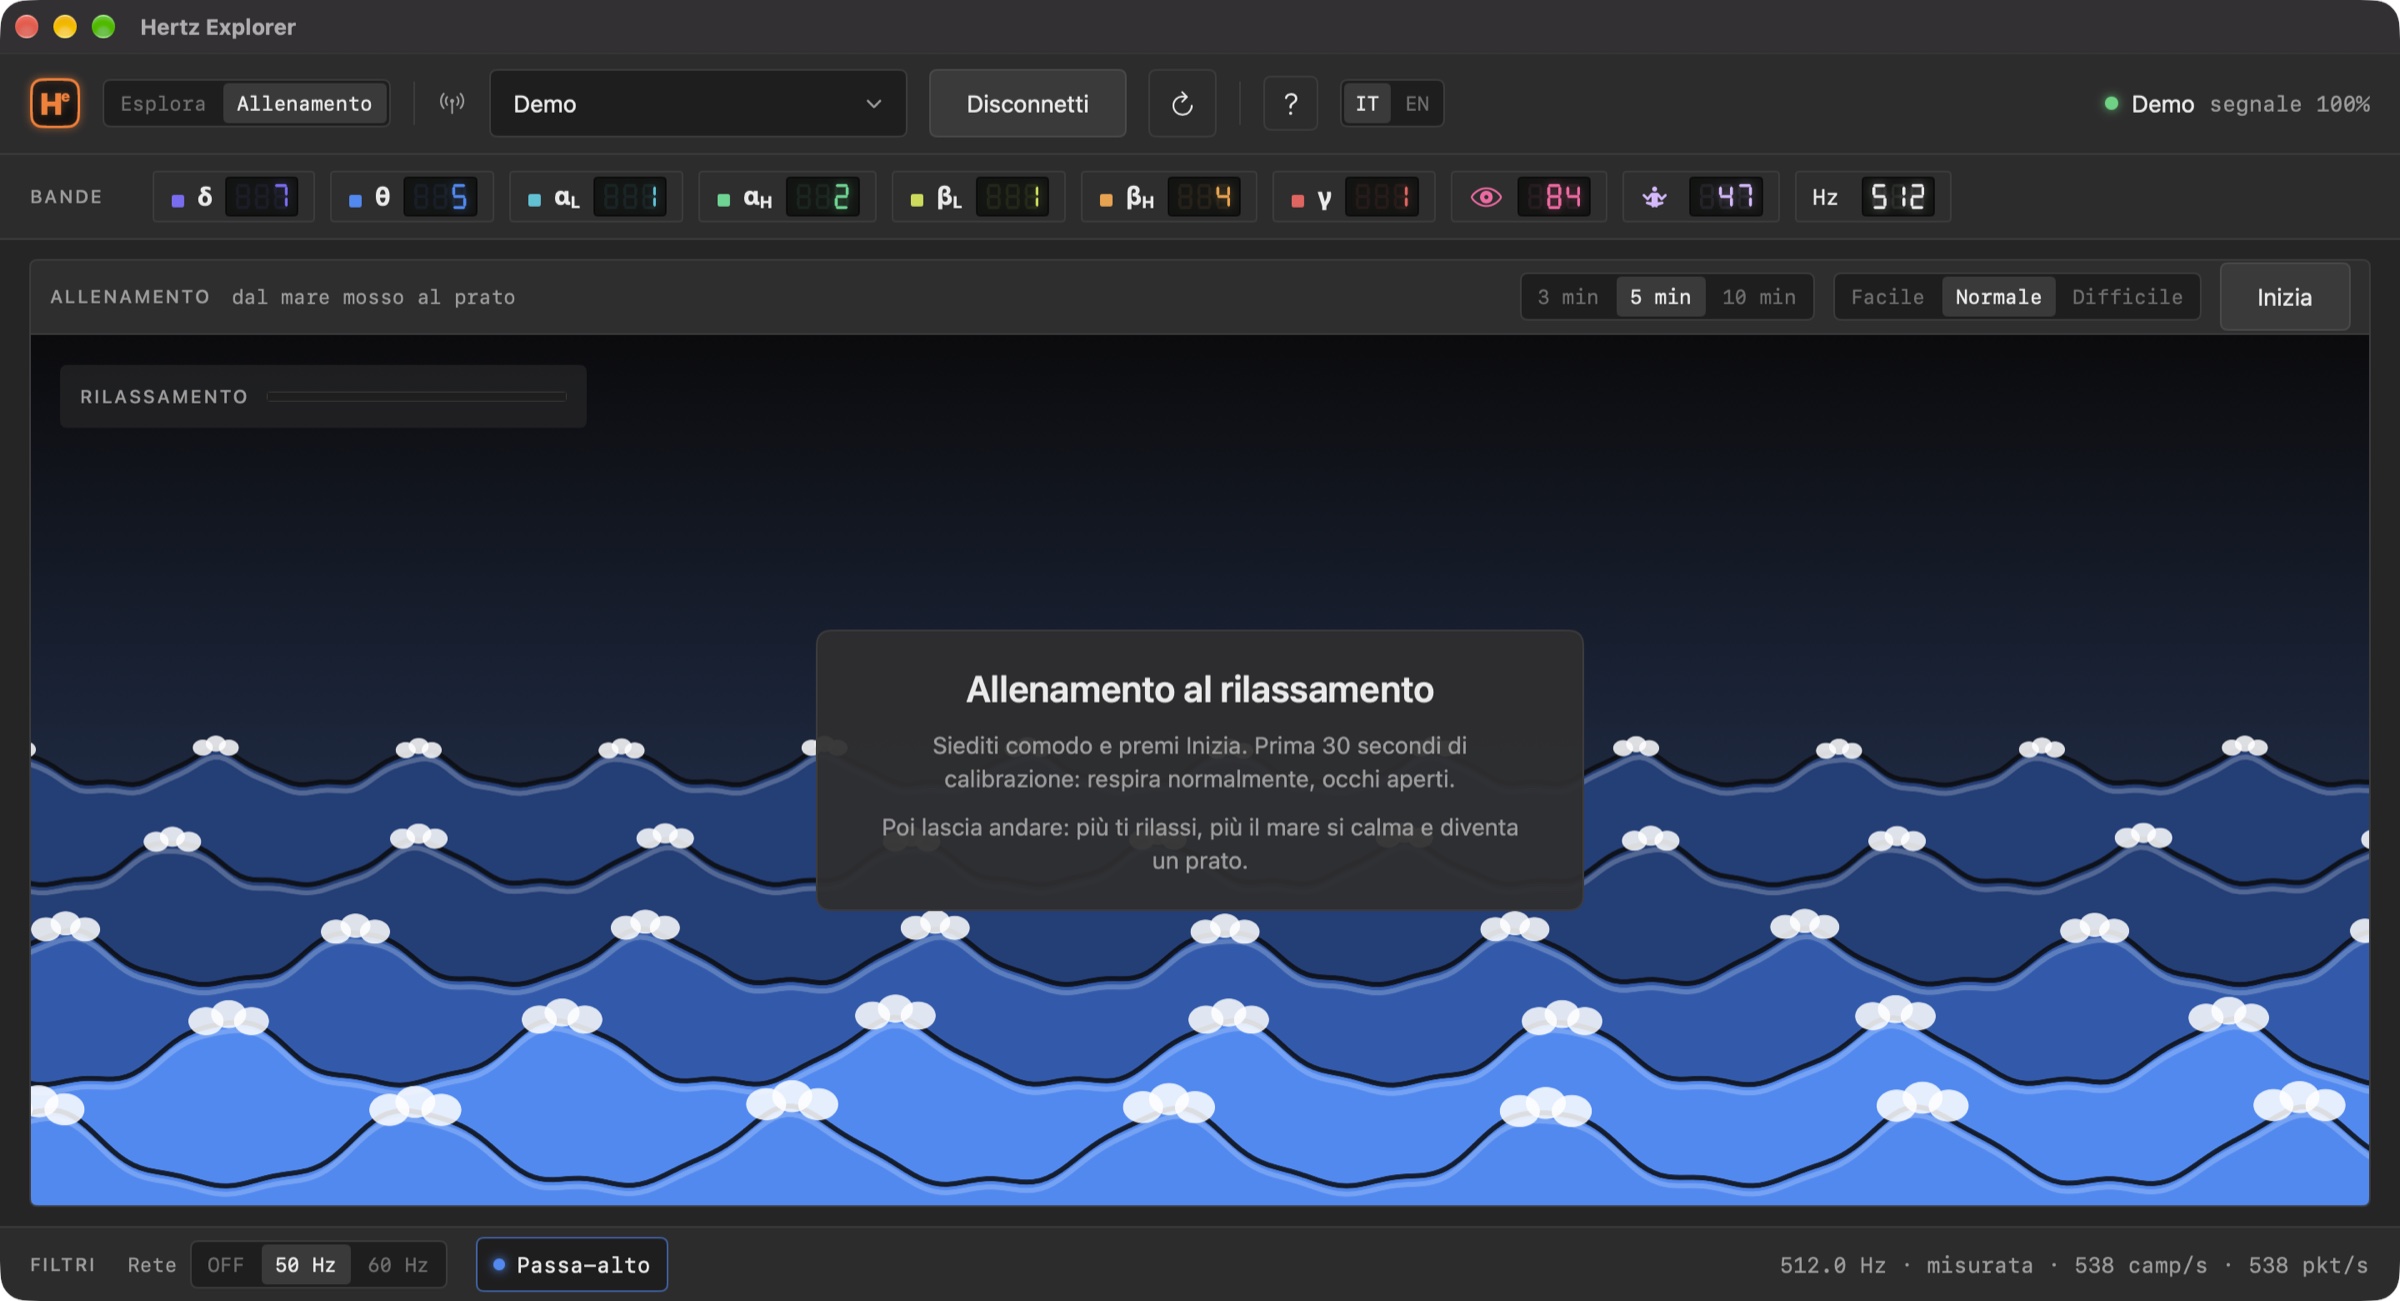Choose Difficile difficulty
The height and width of the screenshot is (1301, 2400).
coord(2127,297)
